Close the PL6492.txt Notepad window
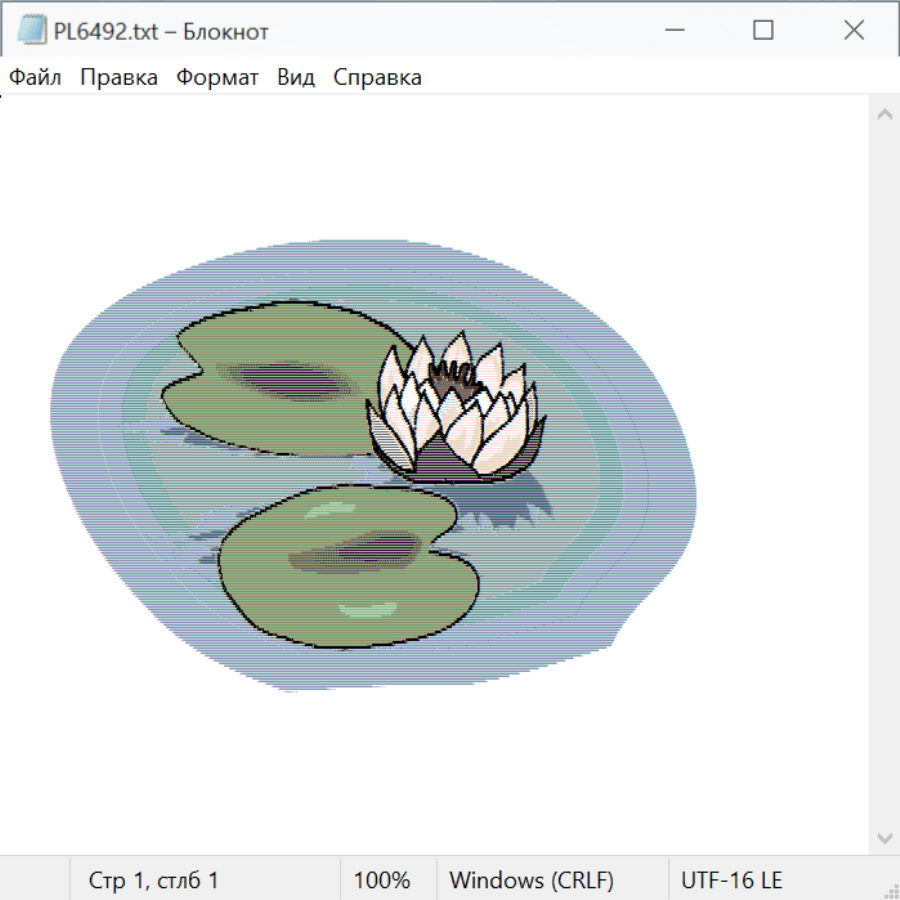Viewport: 900px width, 900px height. click(853, 31)
